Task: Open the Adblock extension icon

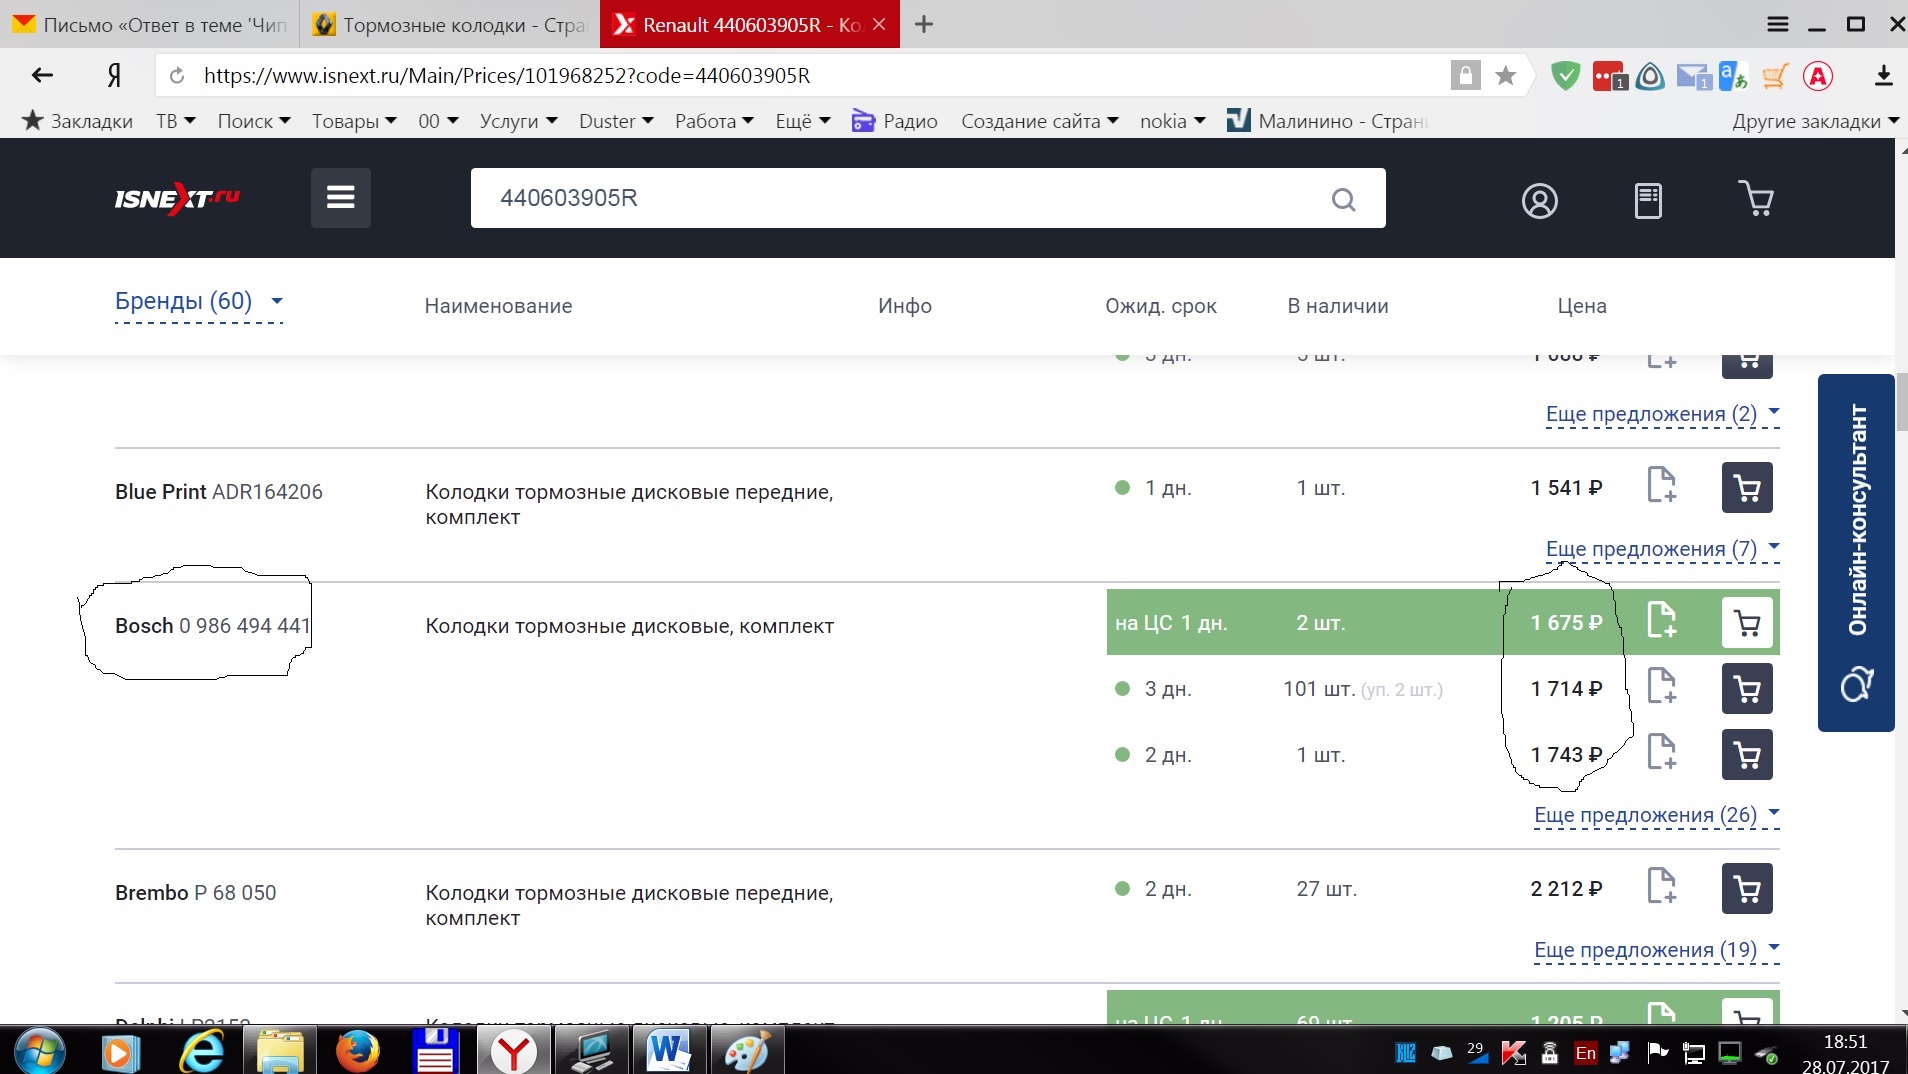Action: [1818, 76]
